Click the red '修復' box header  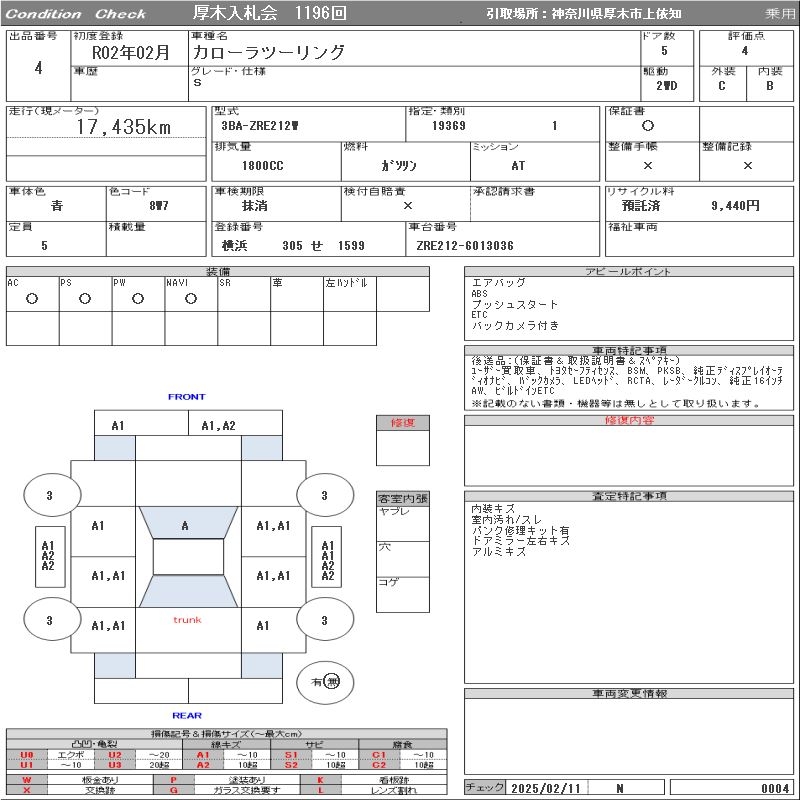pos(403,422)
